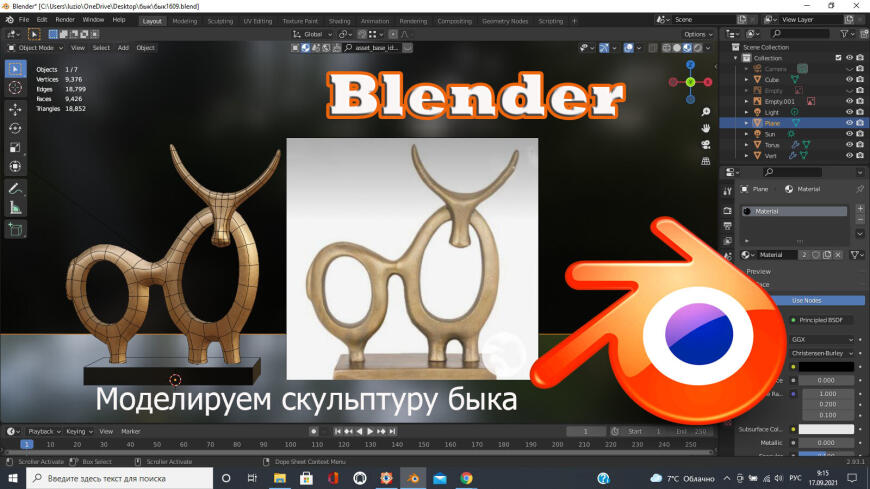The image size is (870, 489).
Task: Unlink the material with X icon
Action: coord(838,255)
